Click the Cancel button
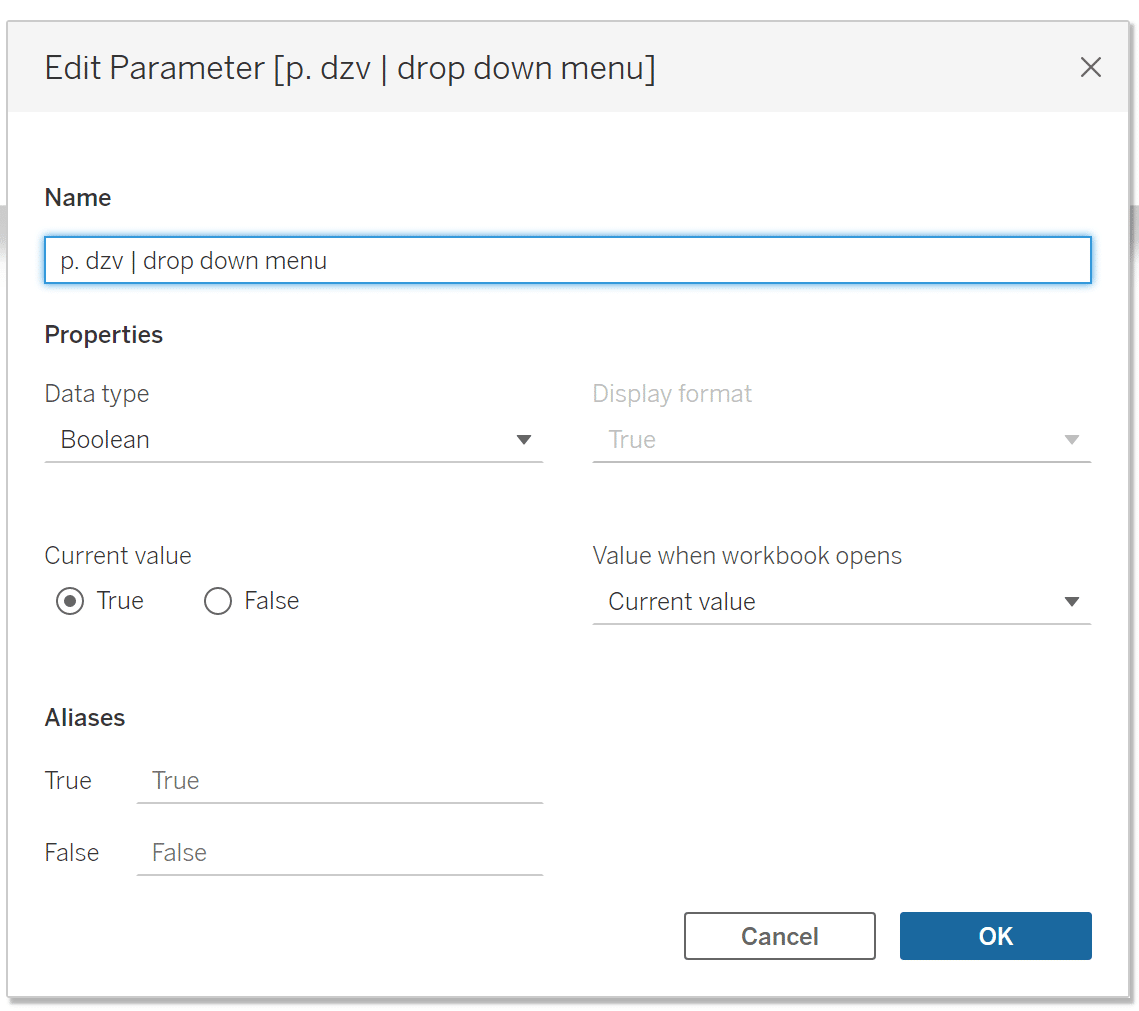This screenshot has height=1011, width=1139. point(779,935)
